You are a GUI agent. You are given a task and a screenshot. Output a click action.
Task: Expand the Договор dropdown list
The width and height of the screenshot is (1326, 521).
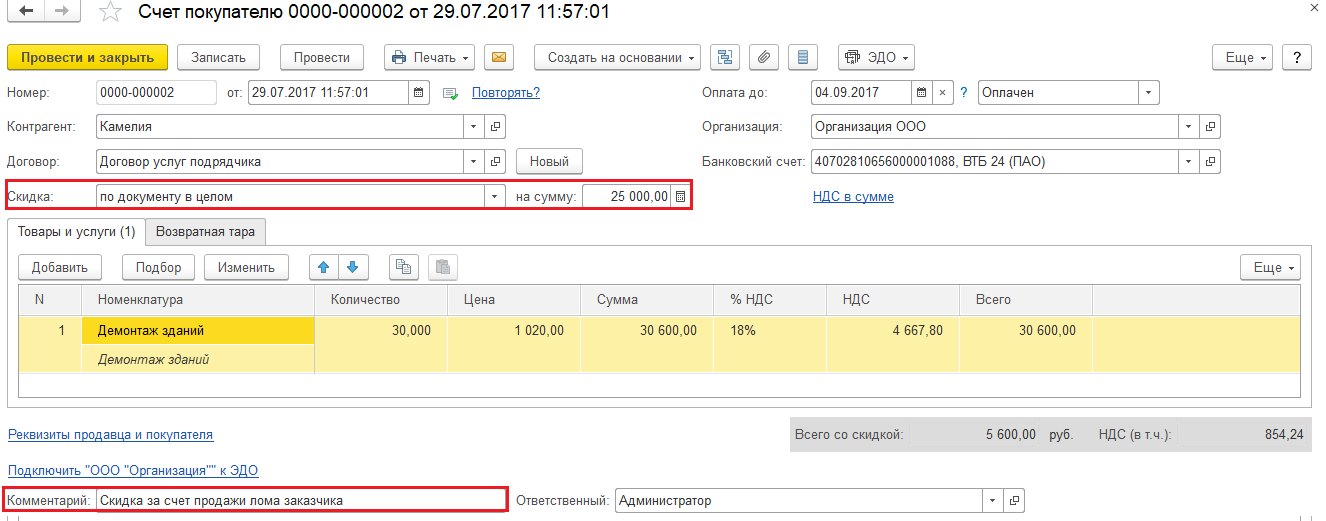point(474,161)
